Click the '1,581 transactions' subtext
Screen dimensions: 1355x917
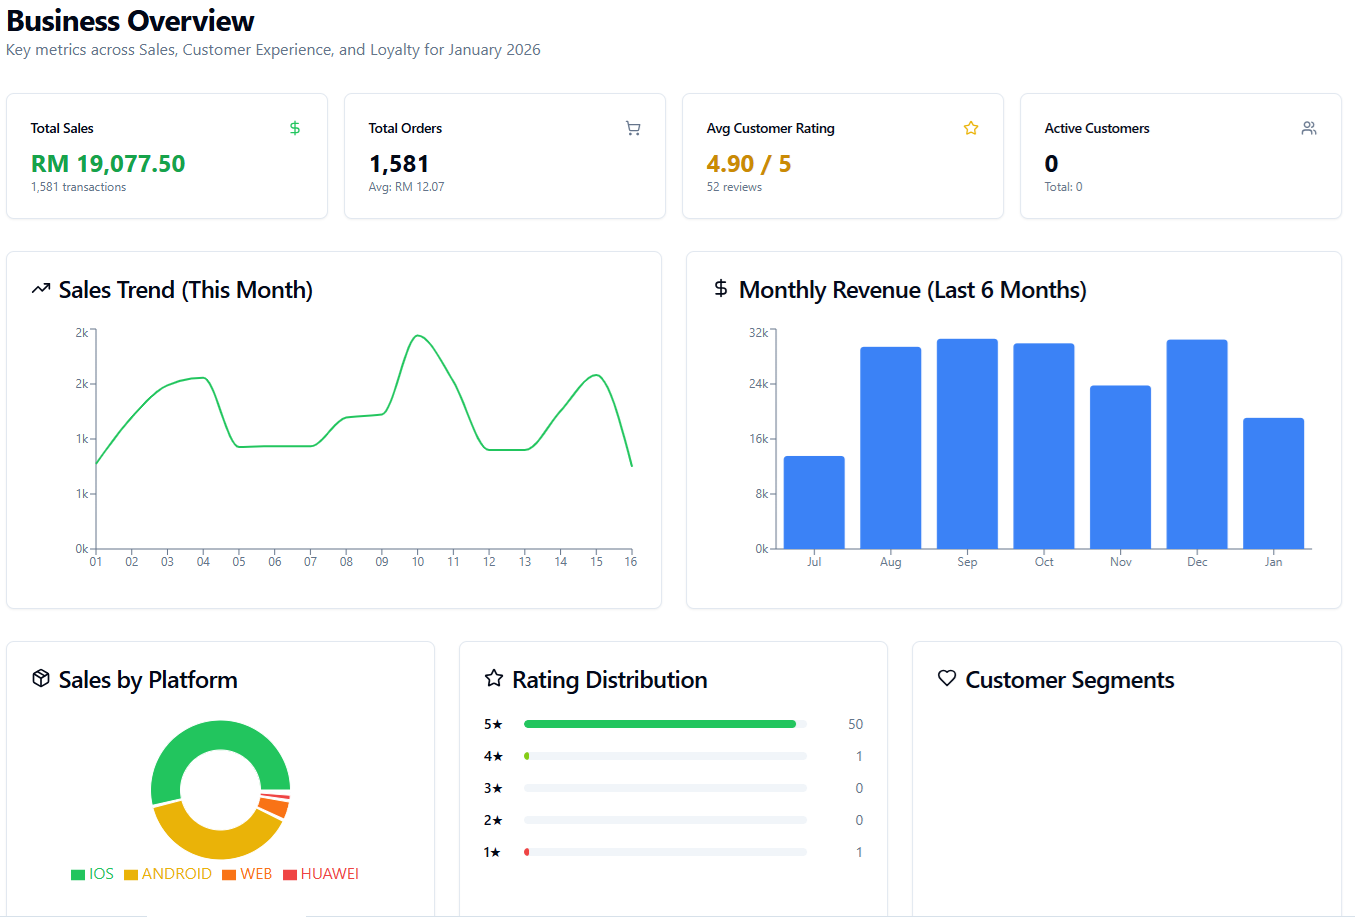coord(79,187)
